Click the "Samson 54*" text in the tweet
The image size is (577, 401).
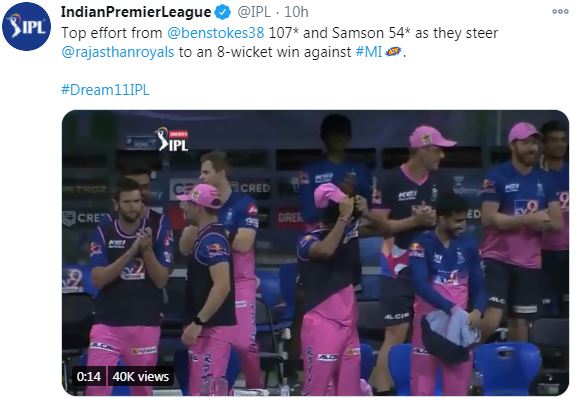point(371,33)
